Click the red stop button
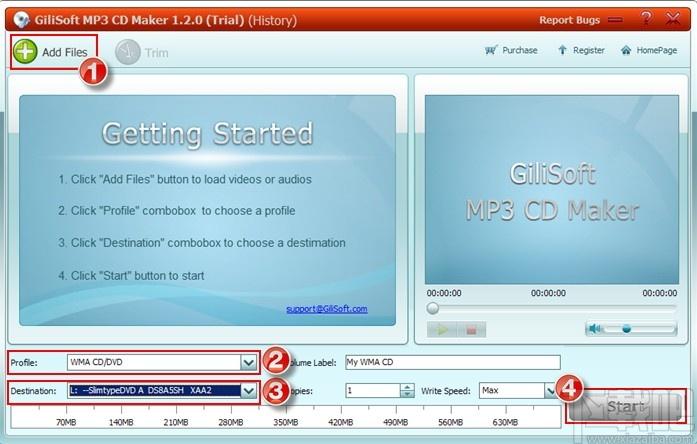The image size is (697, 444). [471, 330]
